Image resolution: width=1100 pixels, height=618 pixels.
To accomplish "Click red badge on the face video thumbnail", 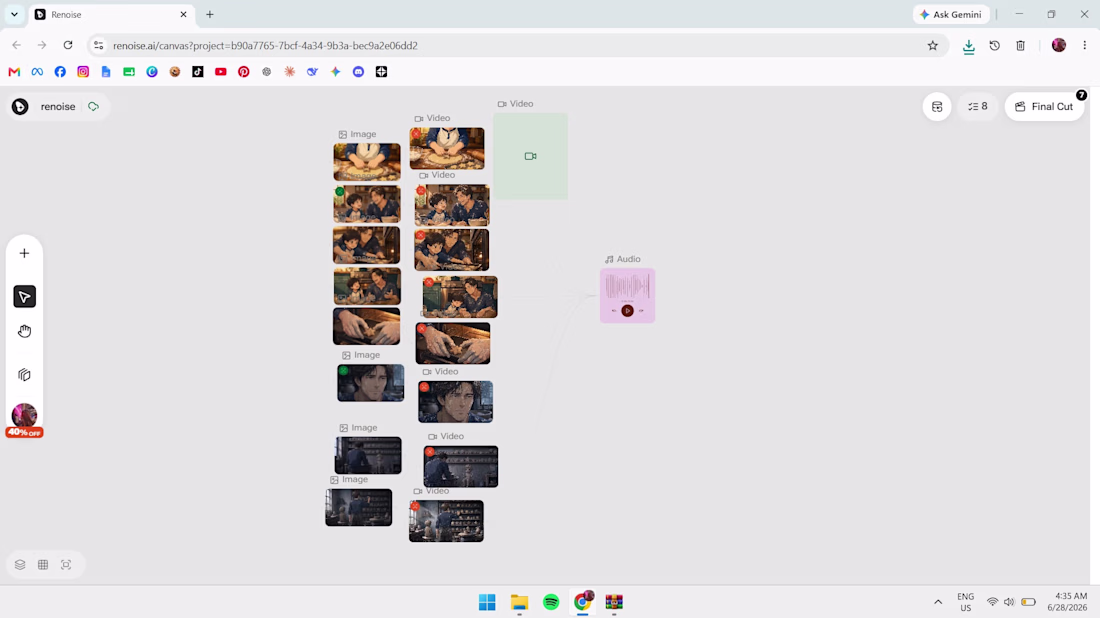I will (x=424, y=387).
